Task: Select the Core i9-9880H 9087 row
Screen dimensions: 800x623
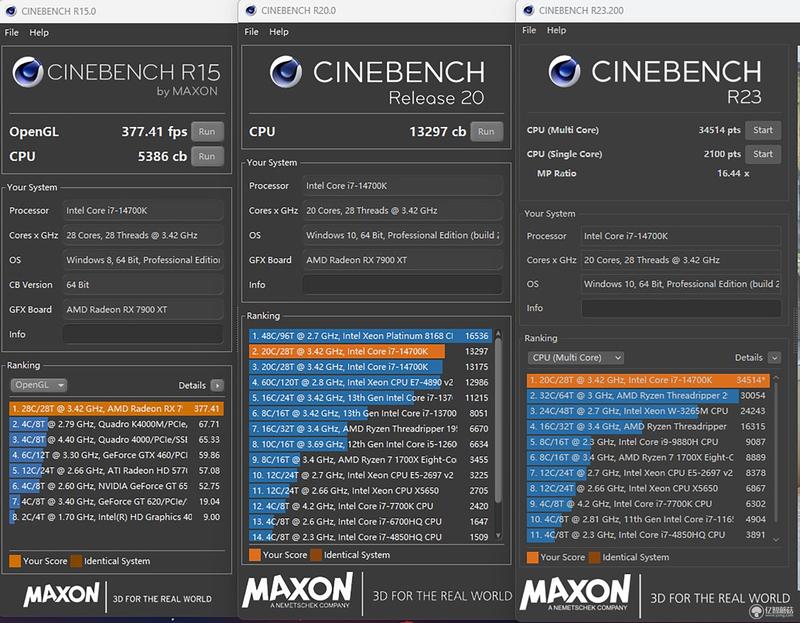Action: [x=647, y=442]
